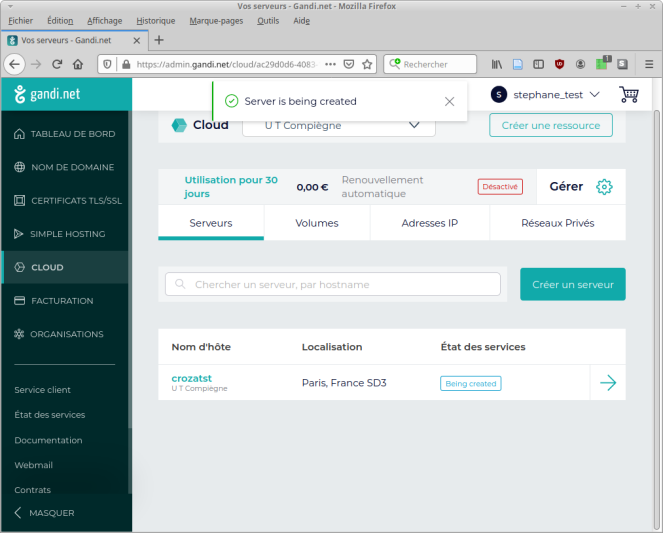Reload the current page

[57, 64]
